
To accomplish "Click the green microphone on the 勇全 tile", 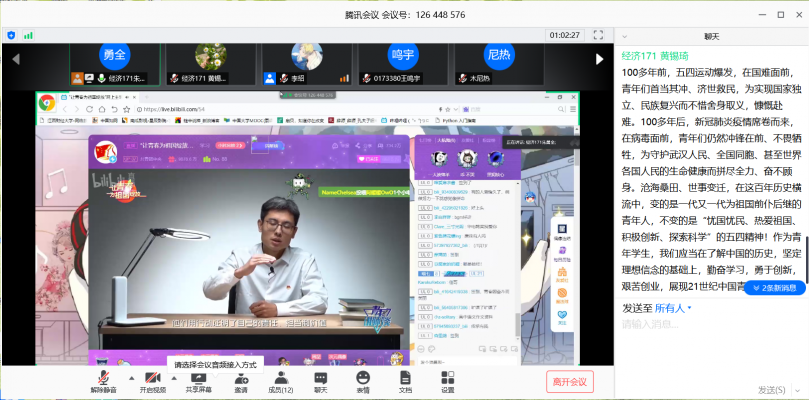I will point(101,78).
